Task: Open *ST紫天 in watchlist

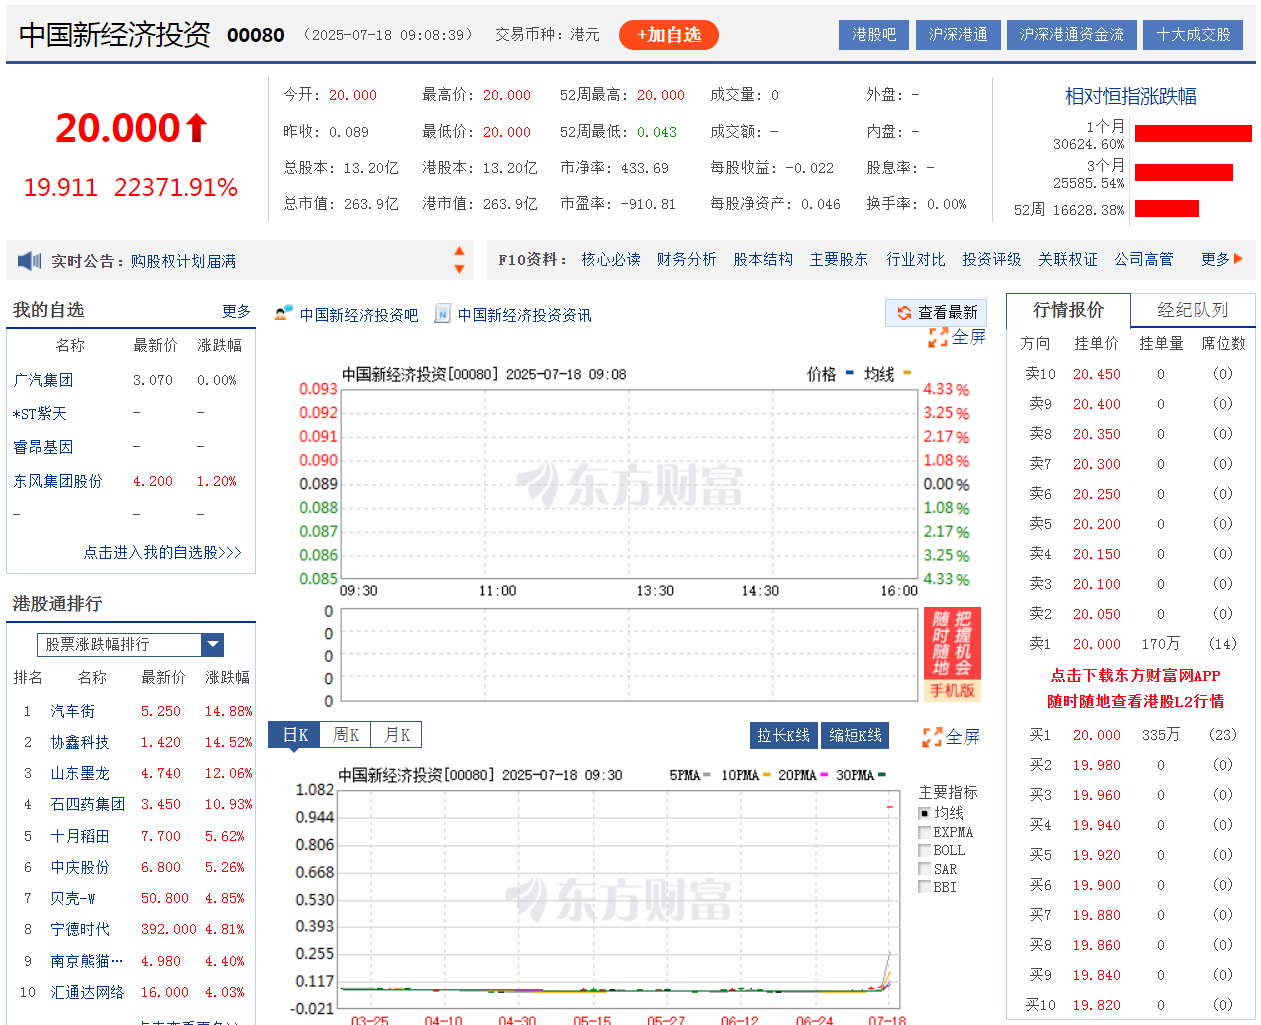Action: pos(40,413)
